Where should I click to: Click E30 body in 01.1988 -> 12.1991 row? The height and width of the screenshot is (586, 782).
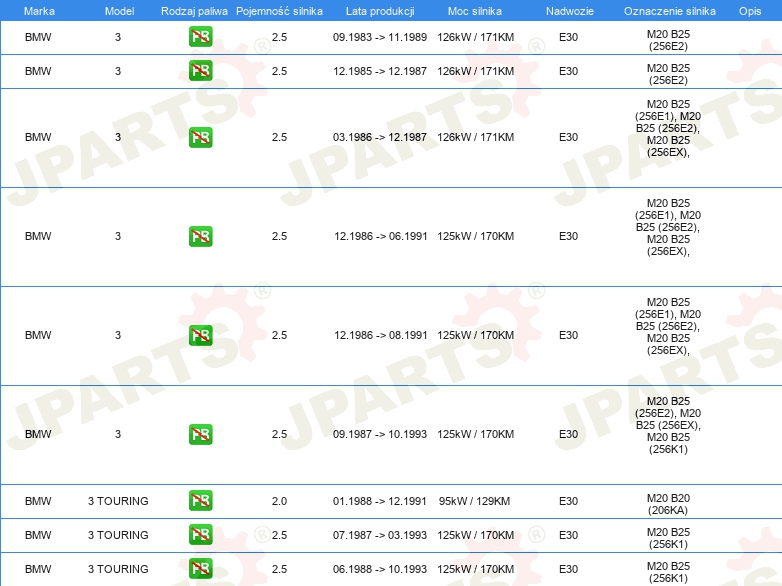[x=569, y=501]
